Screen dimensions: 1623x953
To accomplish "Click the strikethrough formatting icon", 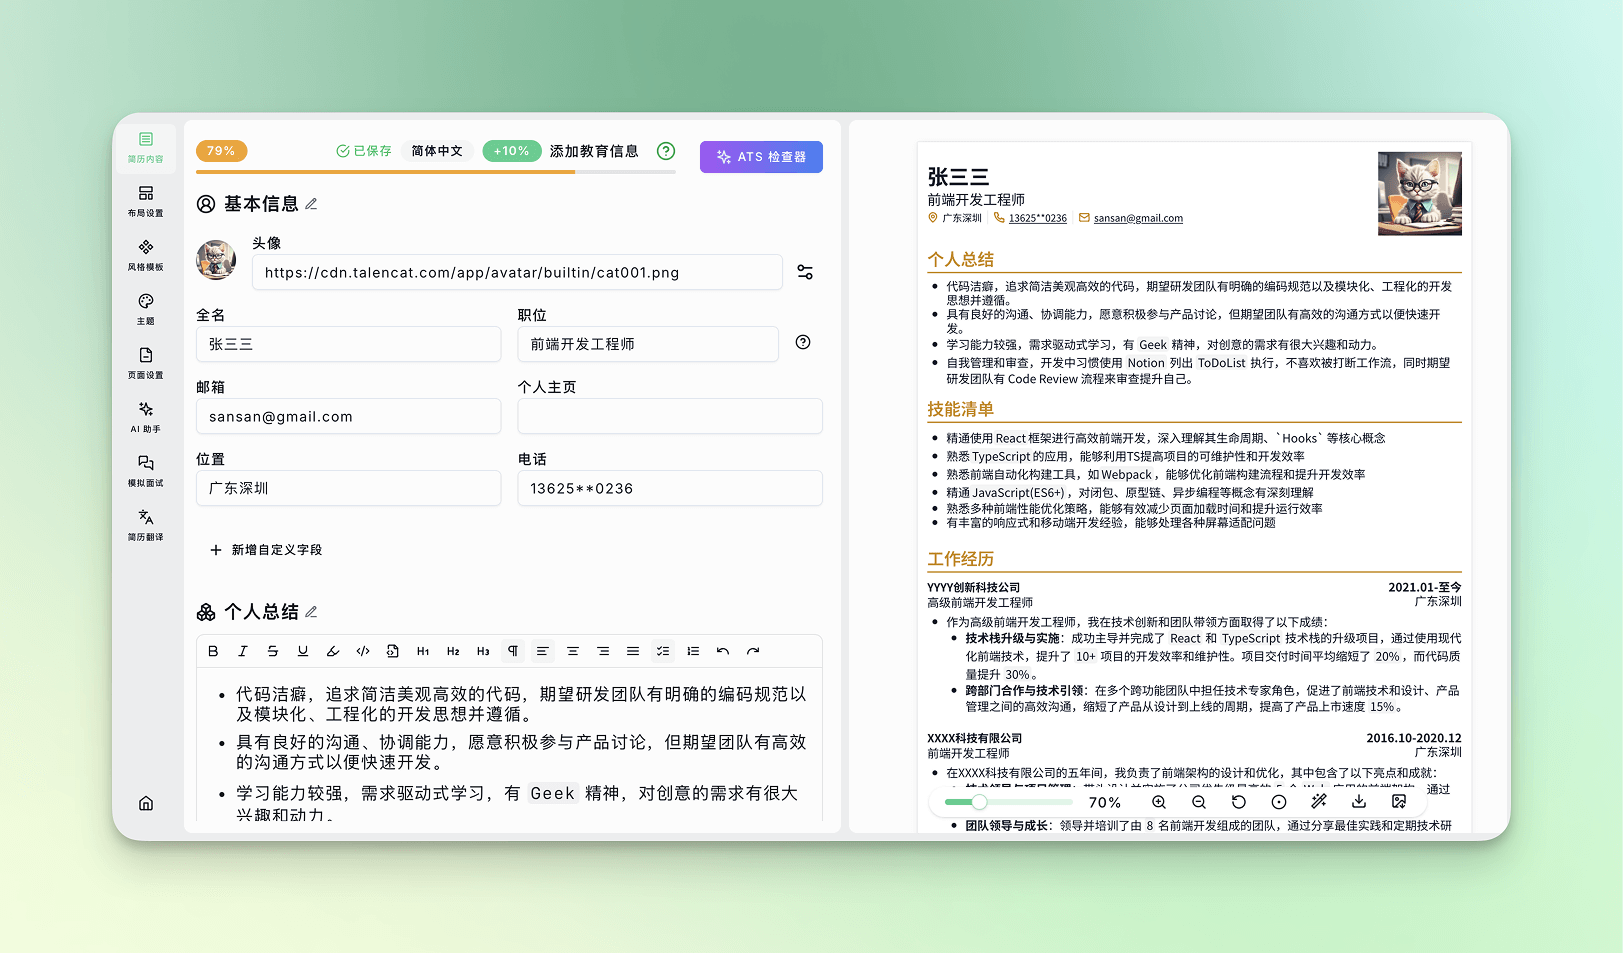I will click(273, 651).
